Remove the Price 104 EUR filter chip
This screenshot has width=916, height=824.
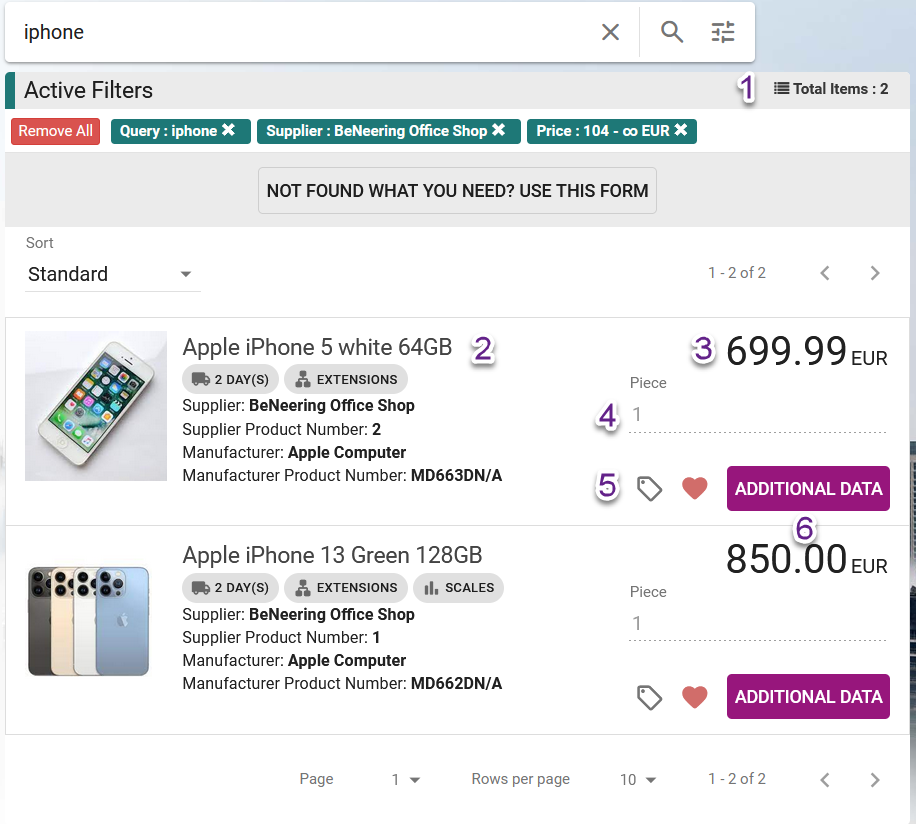coord(680,131)
